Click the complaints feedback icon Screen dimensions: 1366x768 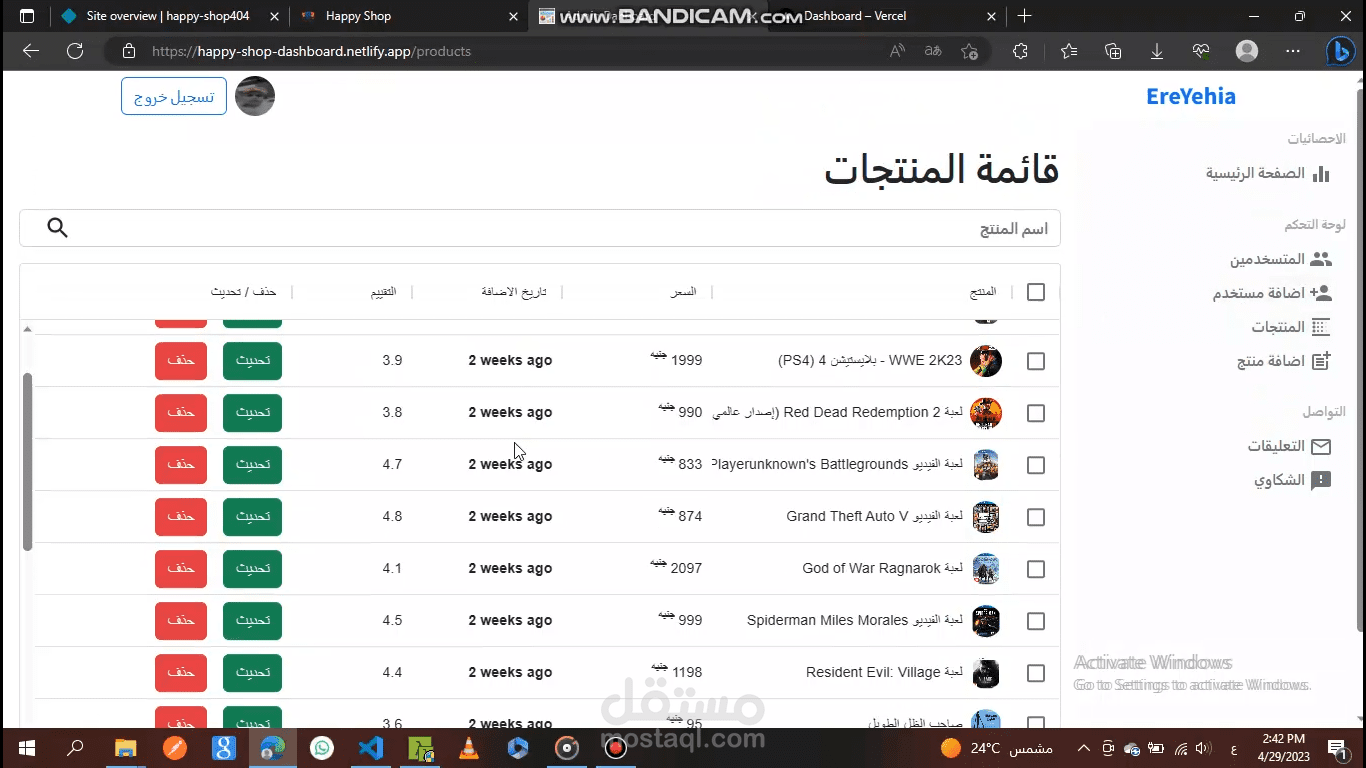1322,480
